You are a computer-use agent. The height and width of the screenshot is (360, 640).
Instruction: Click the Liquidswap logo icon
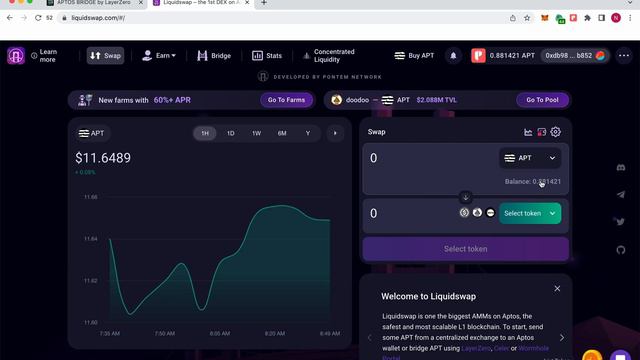[x=16, y=56]
